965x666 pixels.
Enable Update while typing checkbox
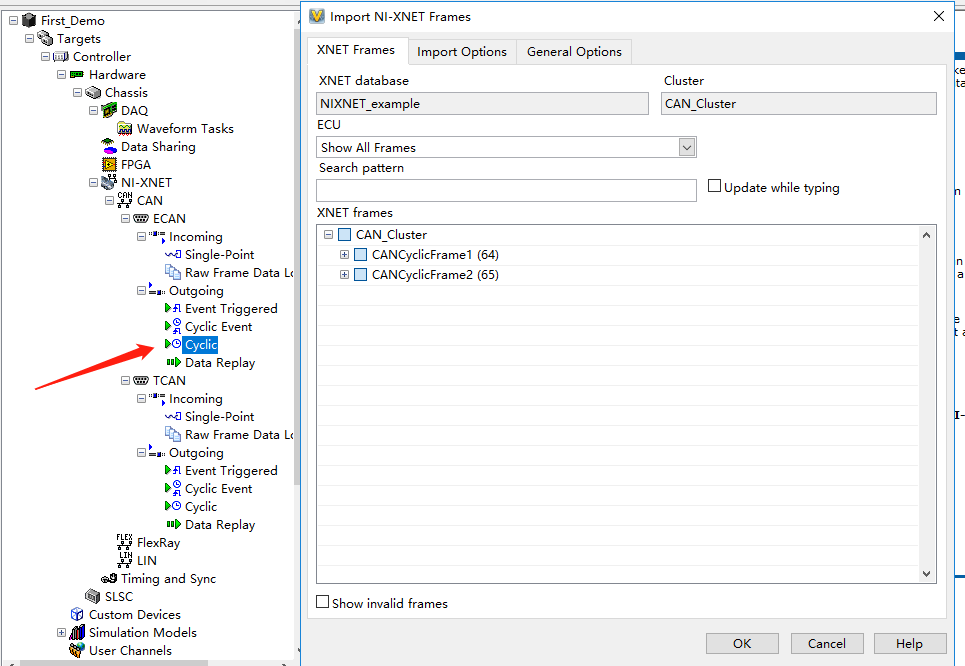715,186
